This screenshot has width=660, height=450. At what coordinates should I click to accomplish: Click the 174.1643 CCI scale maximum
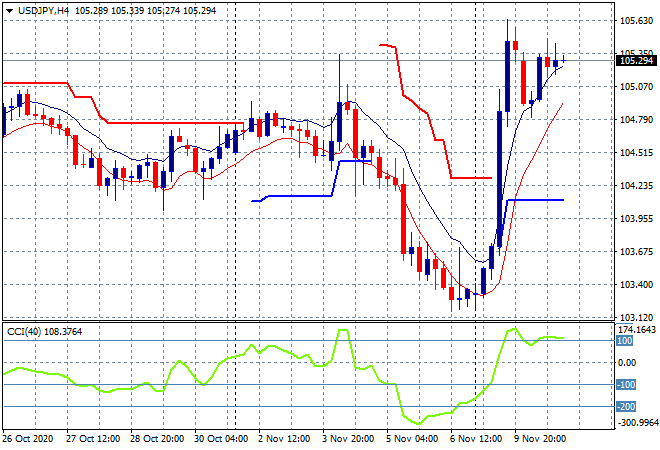[x=636, y=330]
